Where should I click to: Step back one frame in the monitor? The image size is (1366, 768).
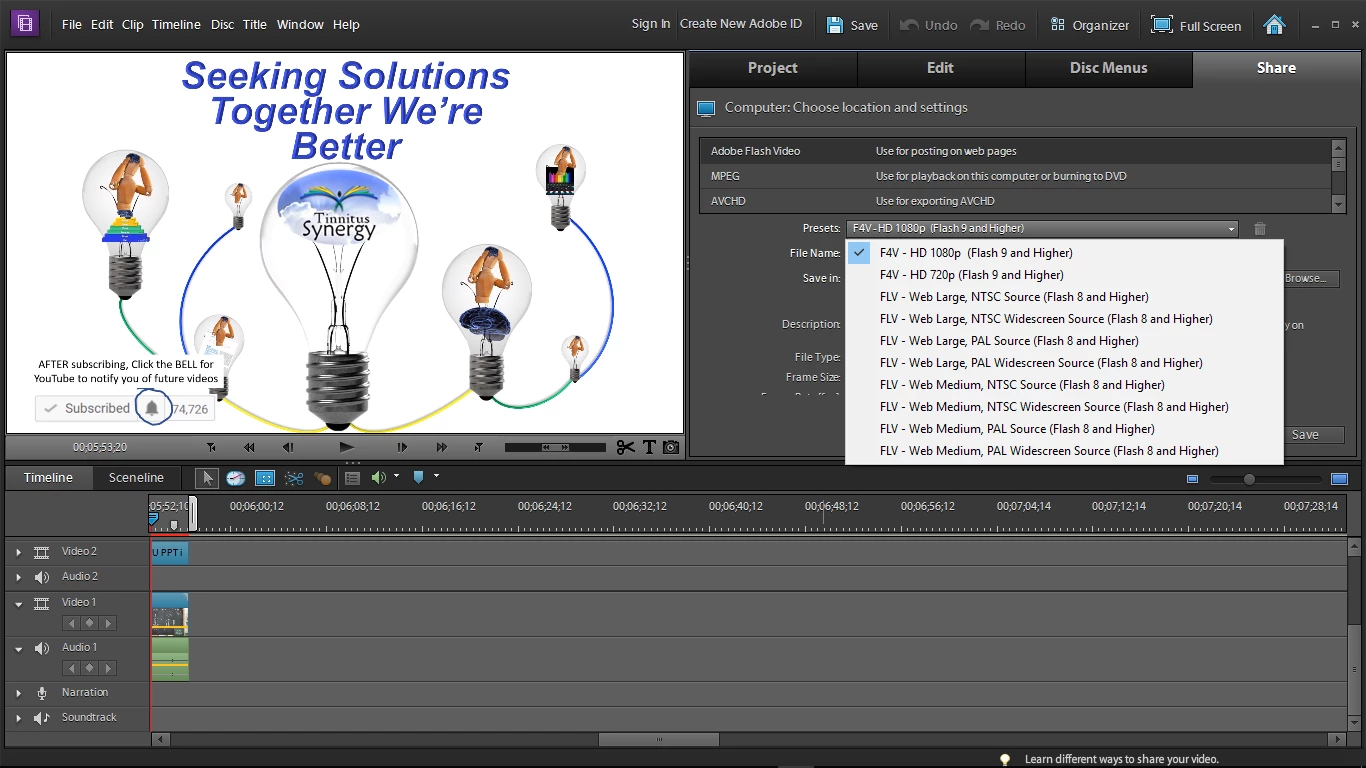[288, 447]
